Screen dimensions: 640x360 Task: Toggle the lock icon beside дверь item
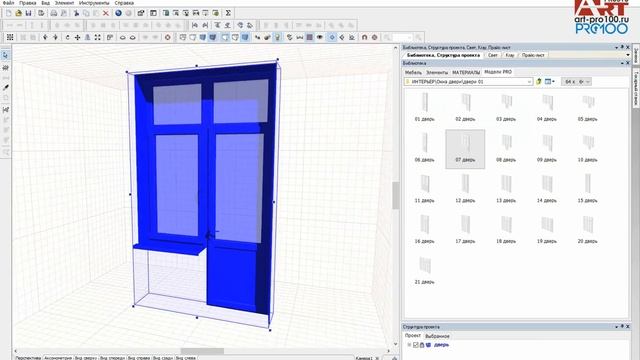422,345
